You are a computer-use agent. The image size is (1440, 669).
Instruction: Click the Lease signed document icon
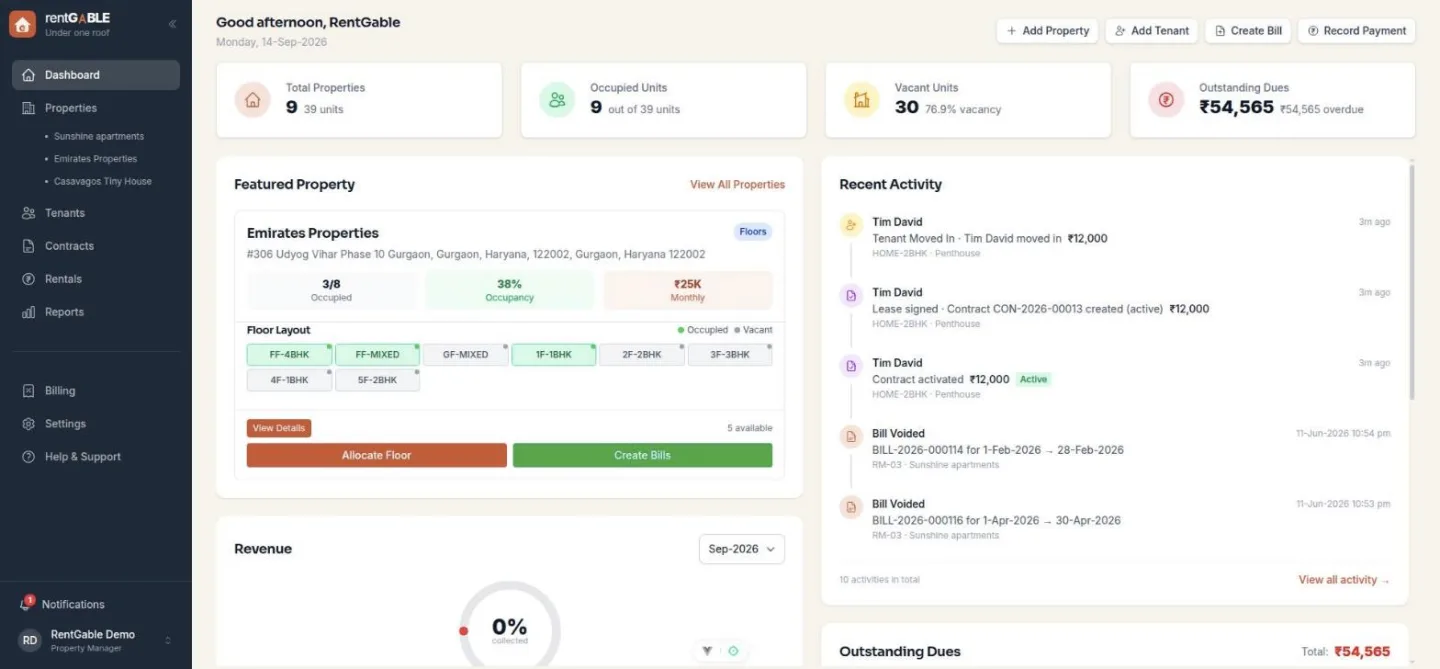(x=851, y=296)
